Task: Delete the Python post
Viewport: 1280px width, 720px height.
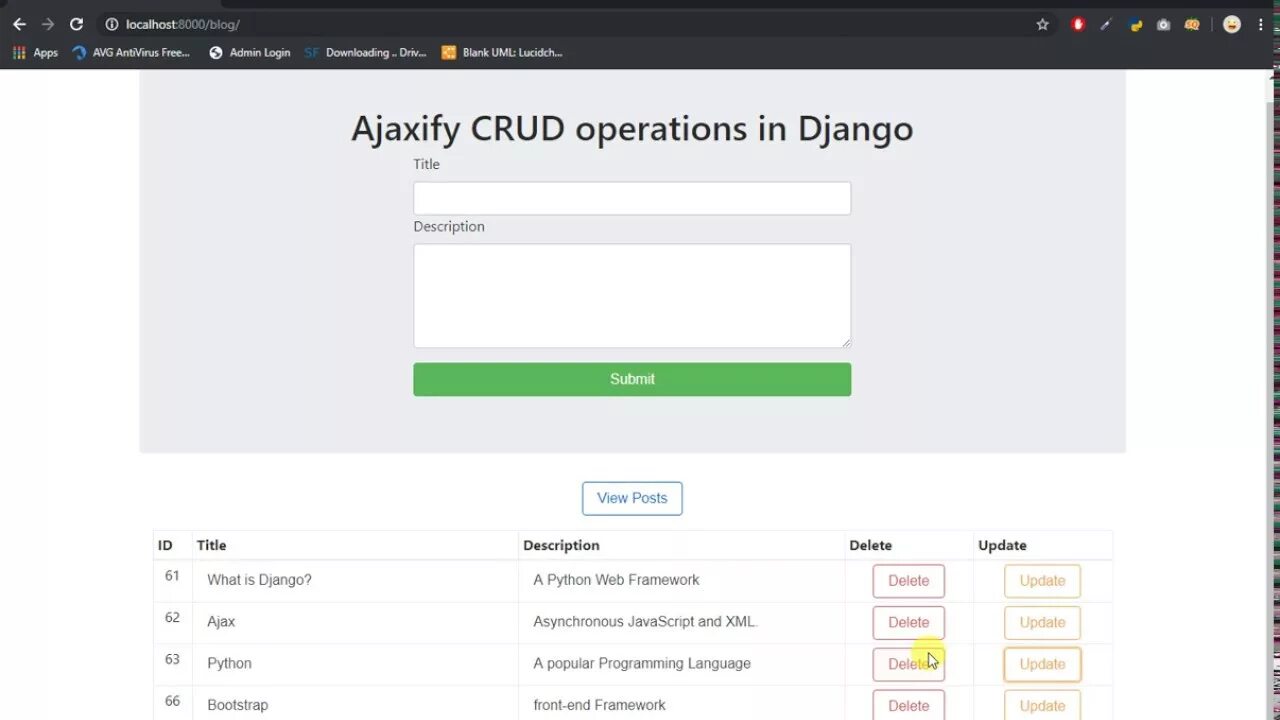Action: click(x=908, y=664)
